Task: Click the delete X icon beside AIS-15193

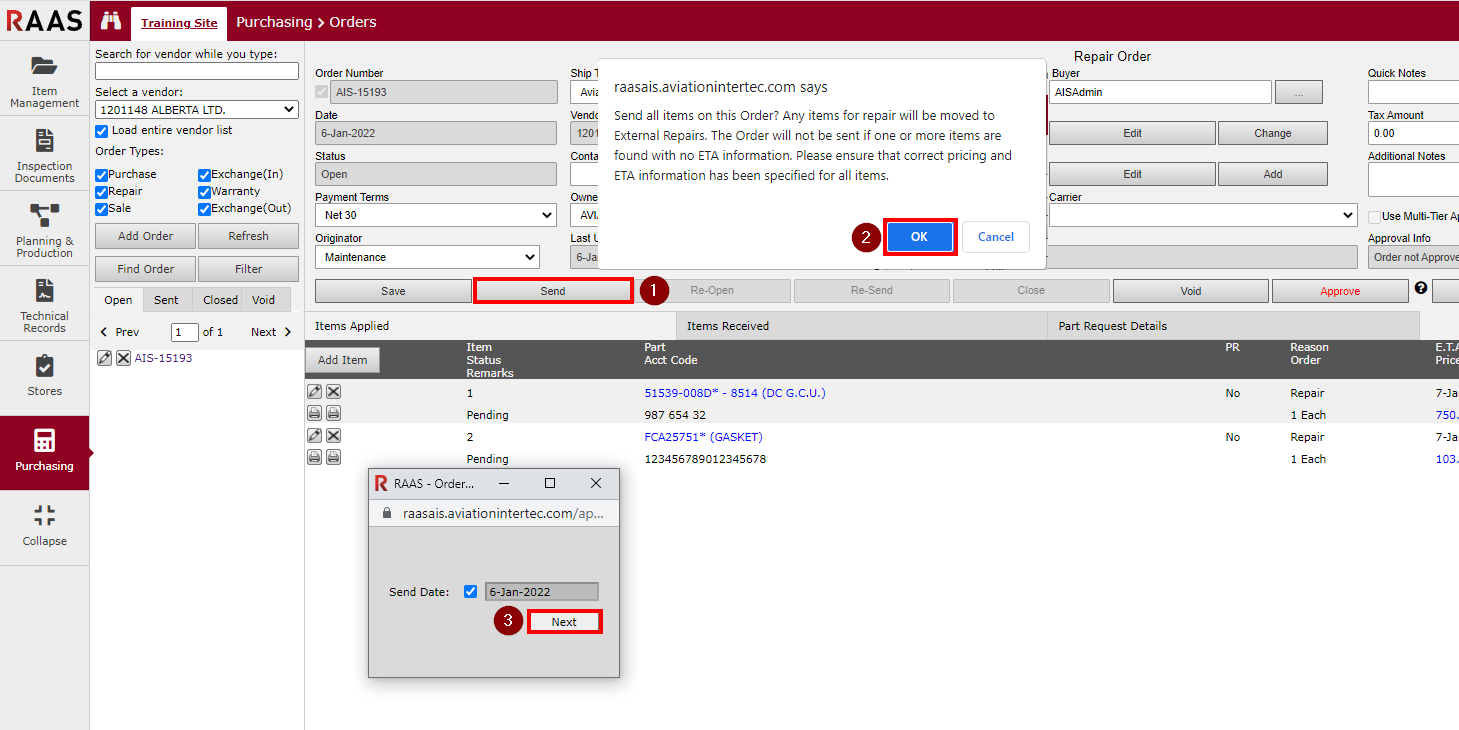Action: tap(123, 358)
